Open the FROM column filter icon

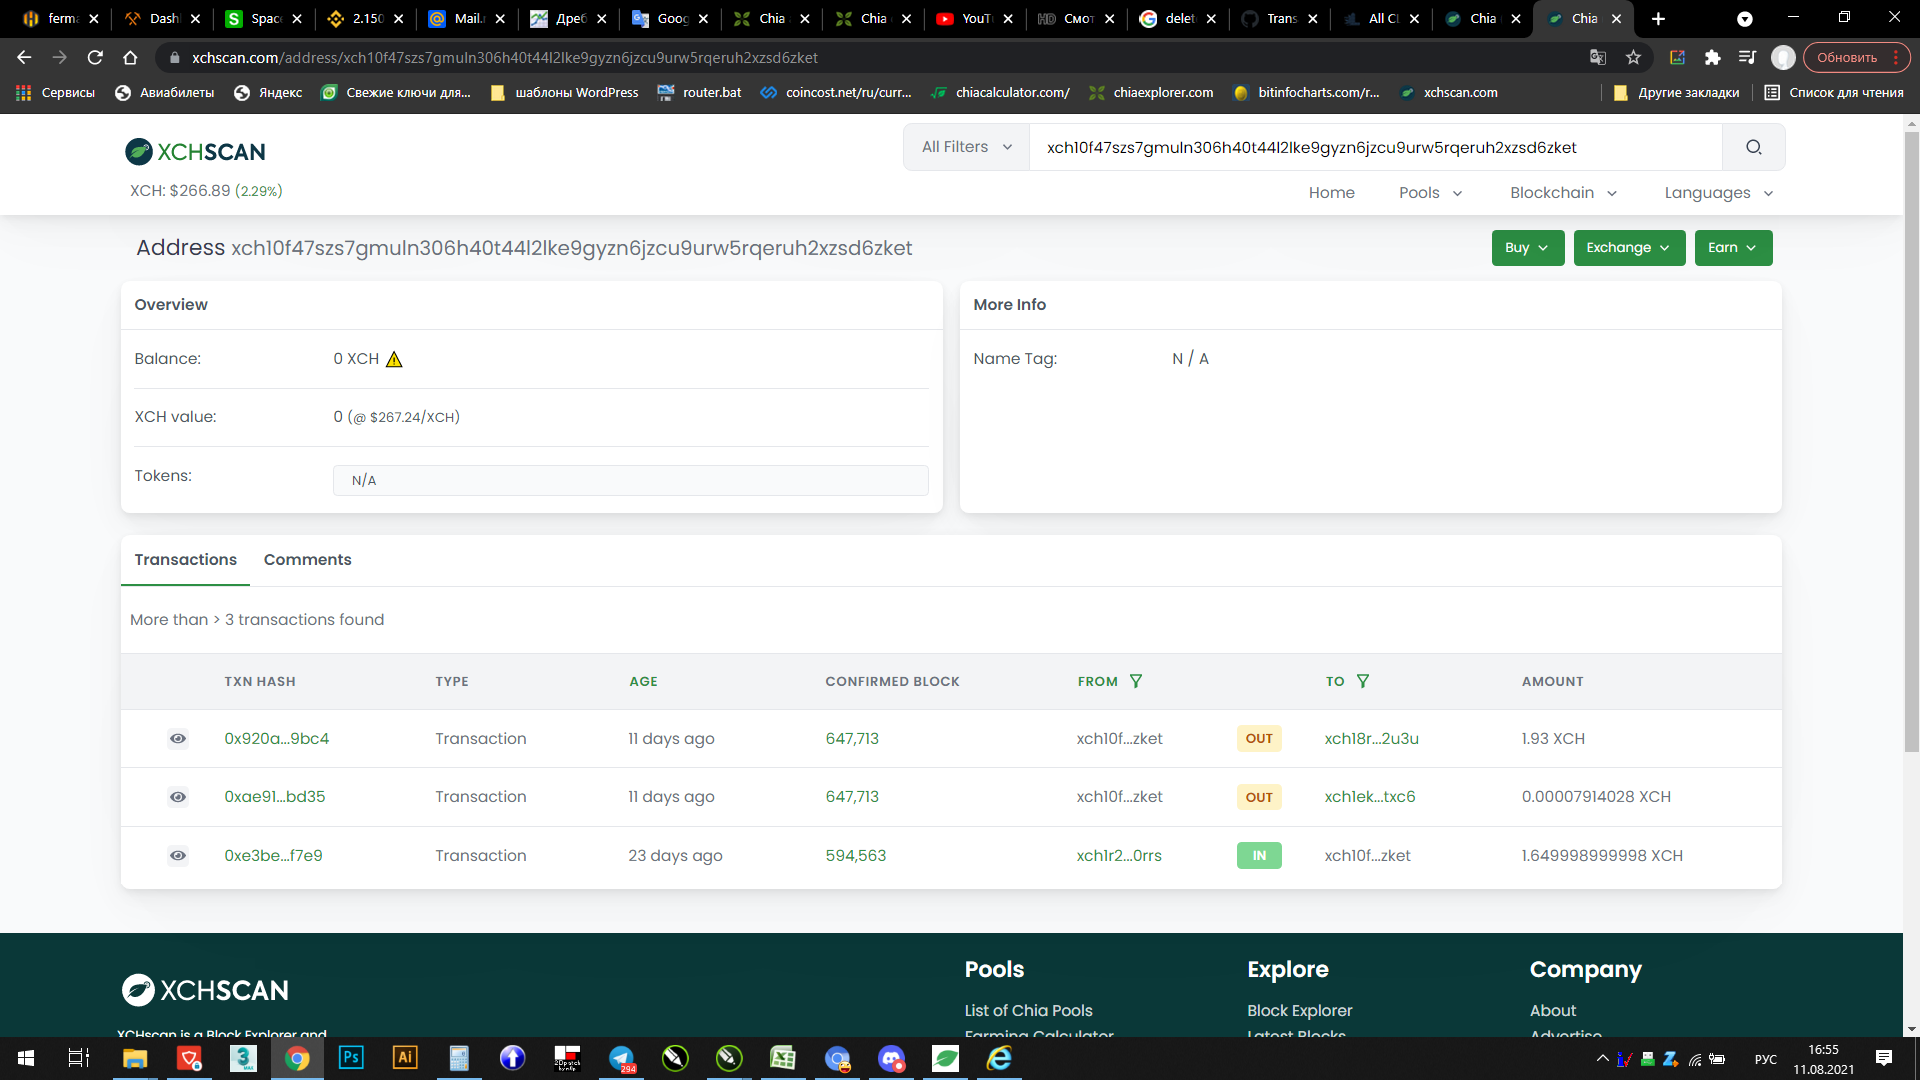[1136, 681]
